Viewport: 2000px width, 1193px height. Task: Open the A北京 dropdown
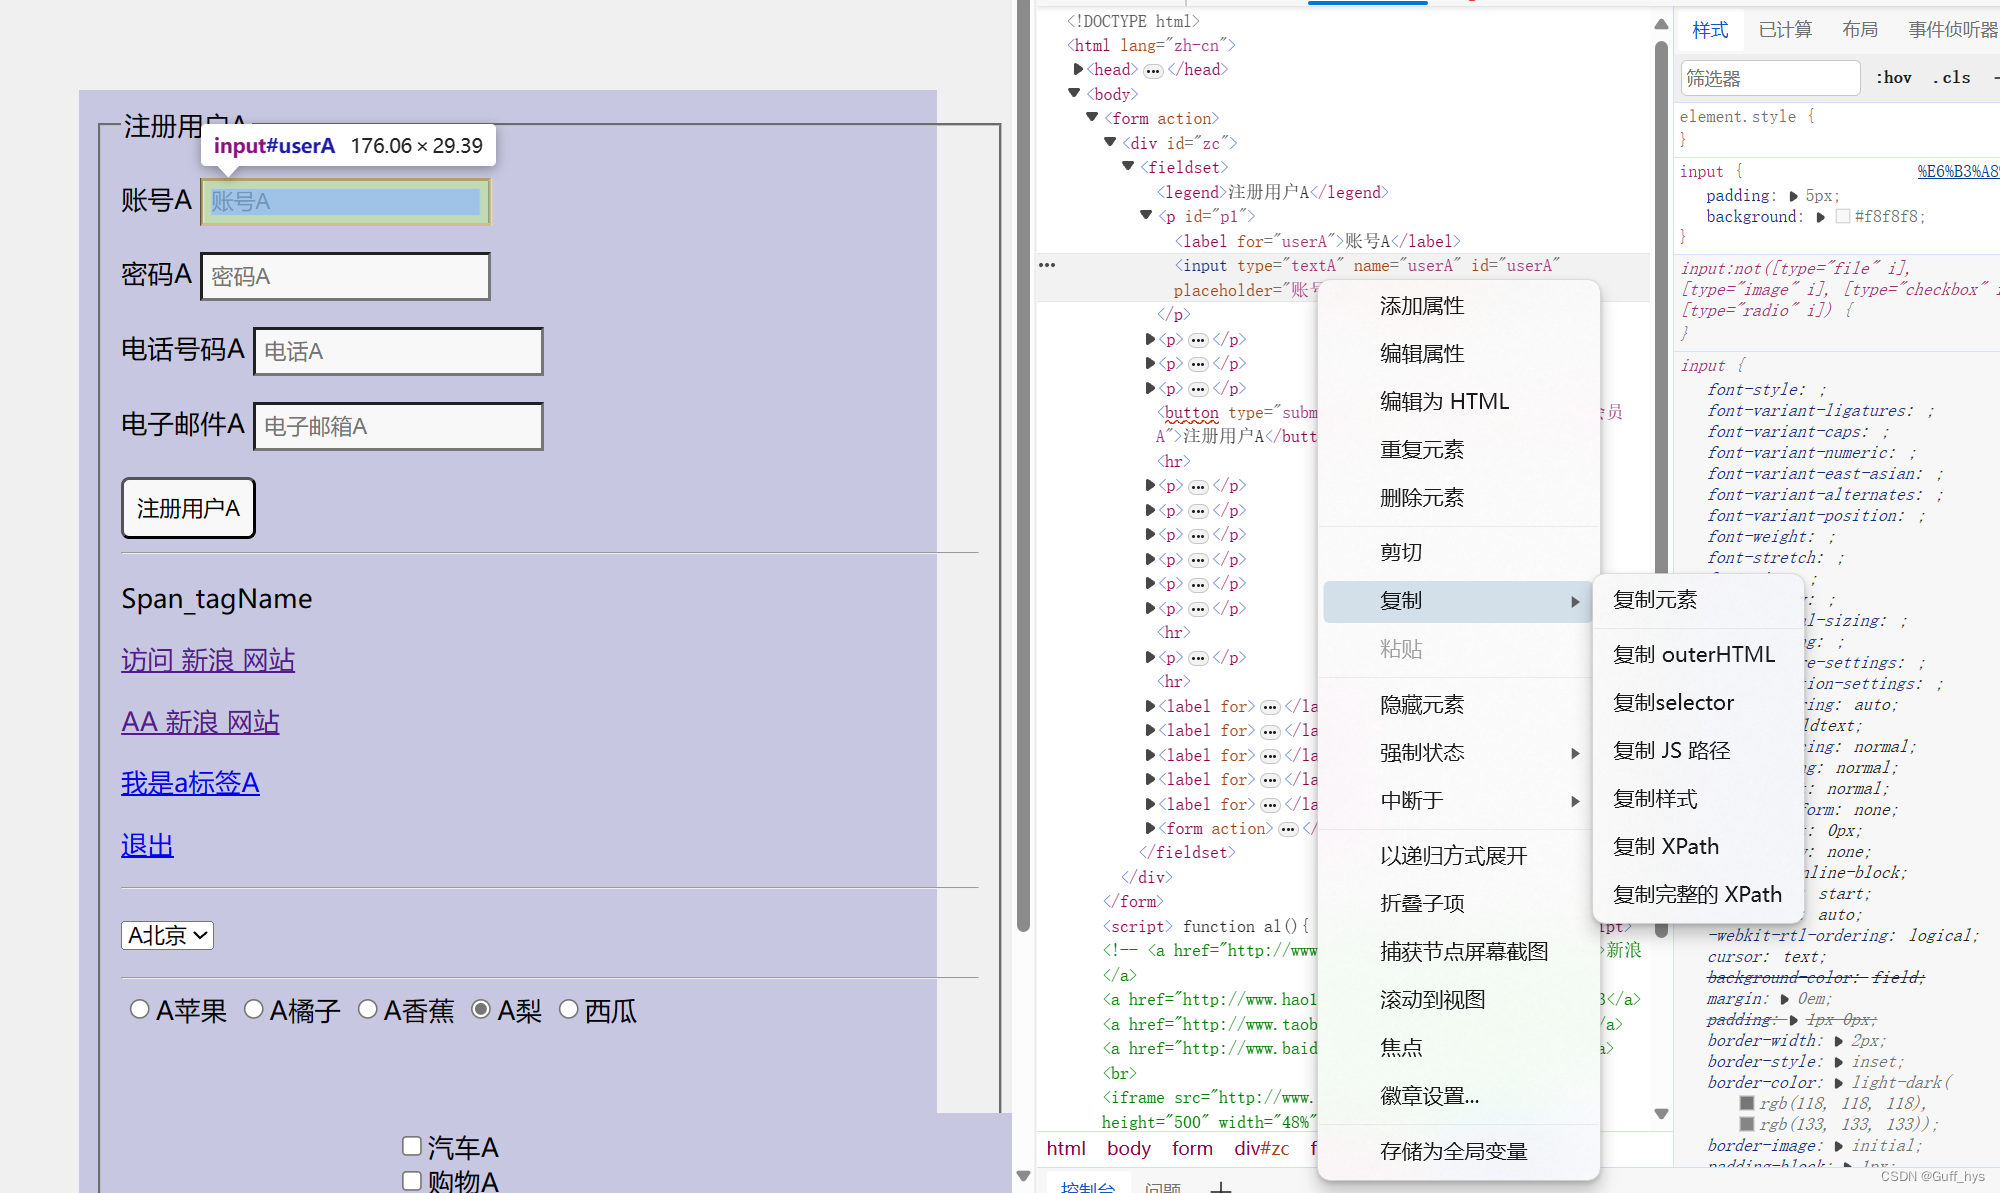(x=167, y=935)
